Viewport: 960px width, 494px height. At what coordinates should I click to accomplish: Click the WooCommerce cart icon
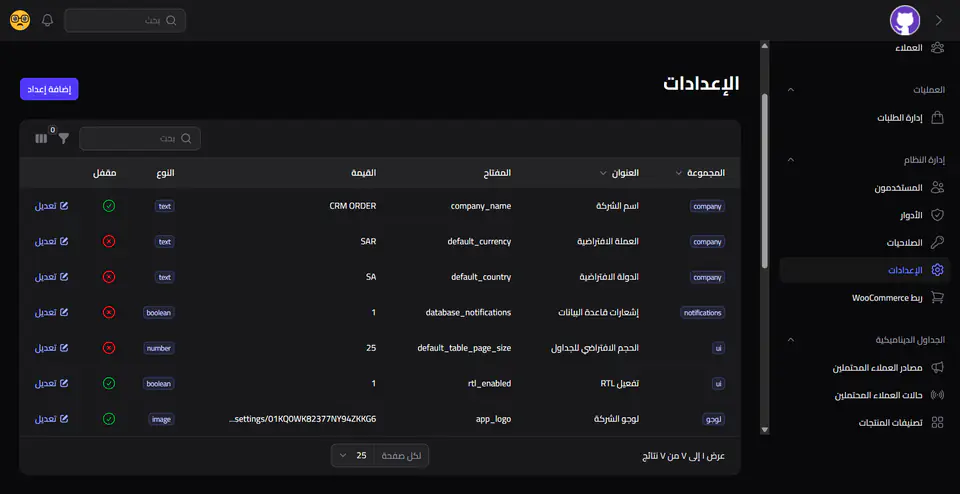[937, 298]
